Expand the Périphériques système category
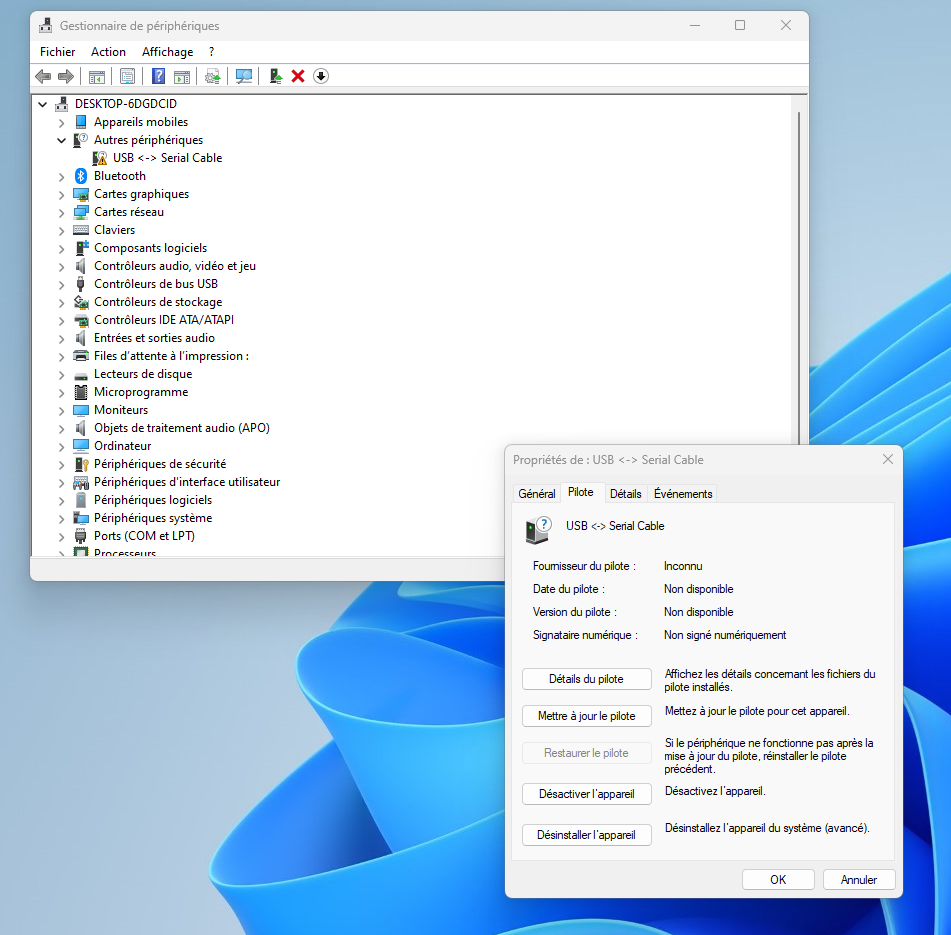This screenshot has height=935, width=951. click(x=61, y=519)
